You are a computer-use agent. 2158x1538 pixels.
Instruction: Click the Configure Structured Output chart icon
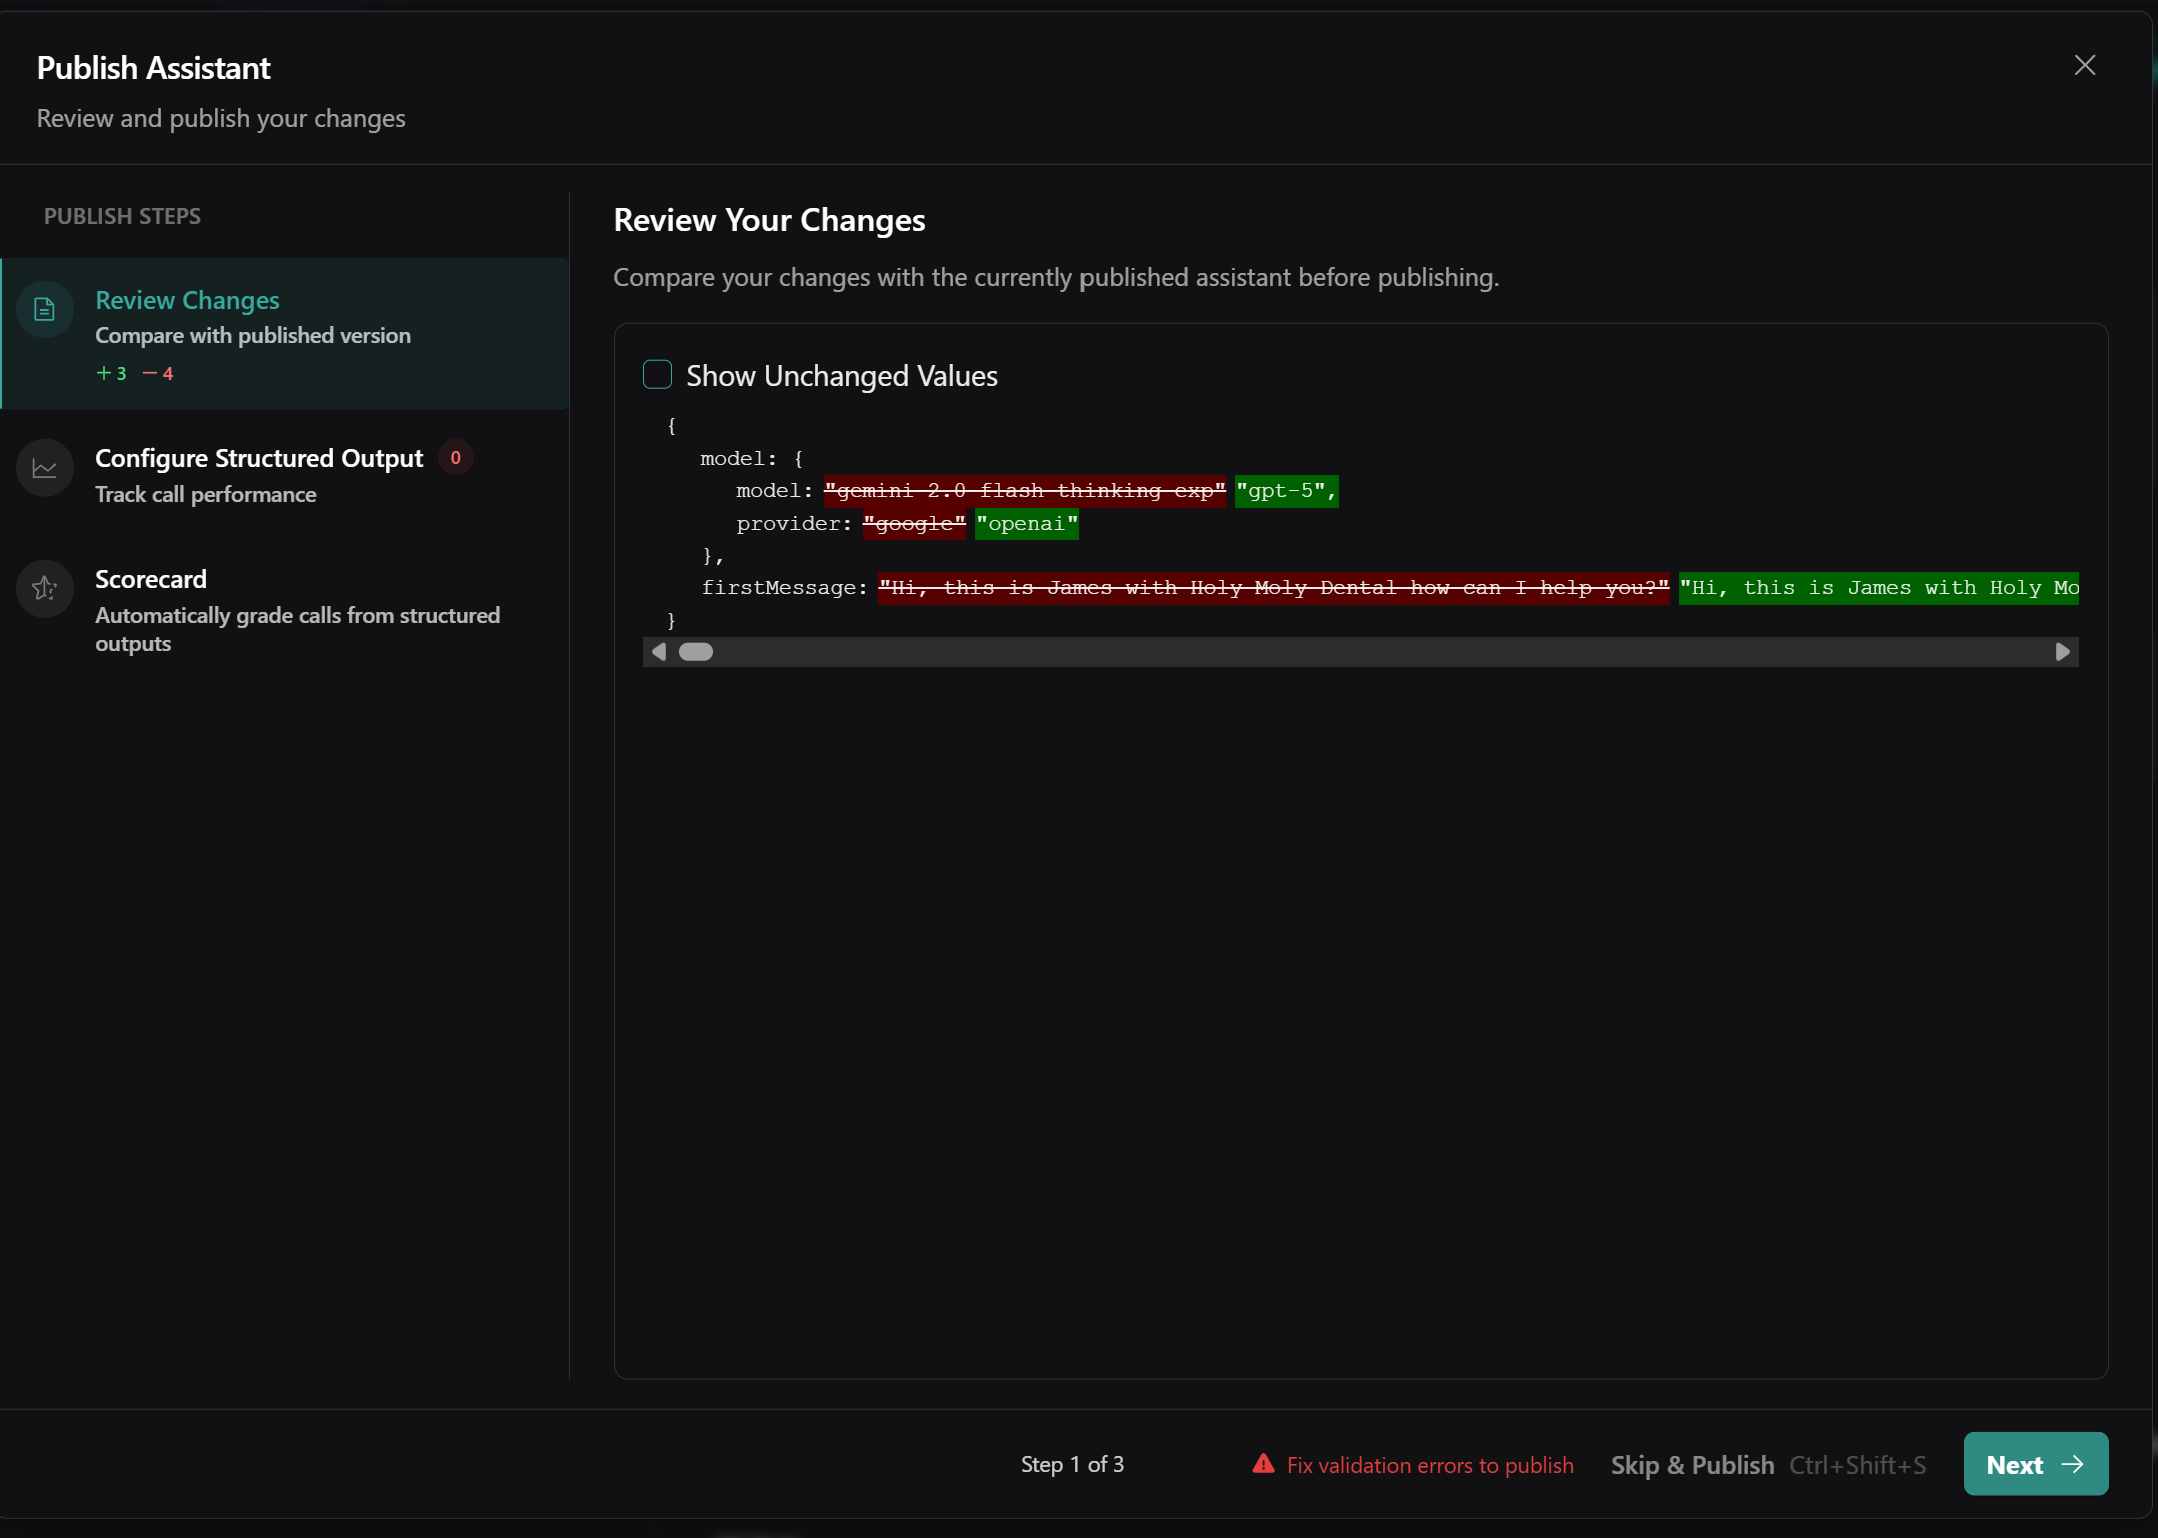[x=44, y=468]
